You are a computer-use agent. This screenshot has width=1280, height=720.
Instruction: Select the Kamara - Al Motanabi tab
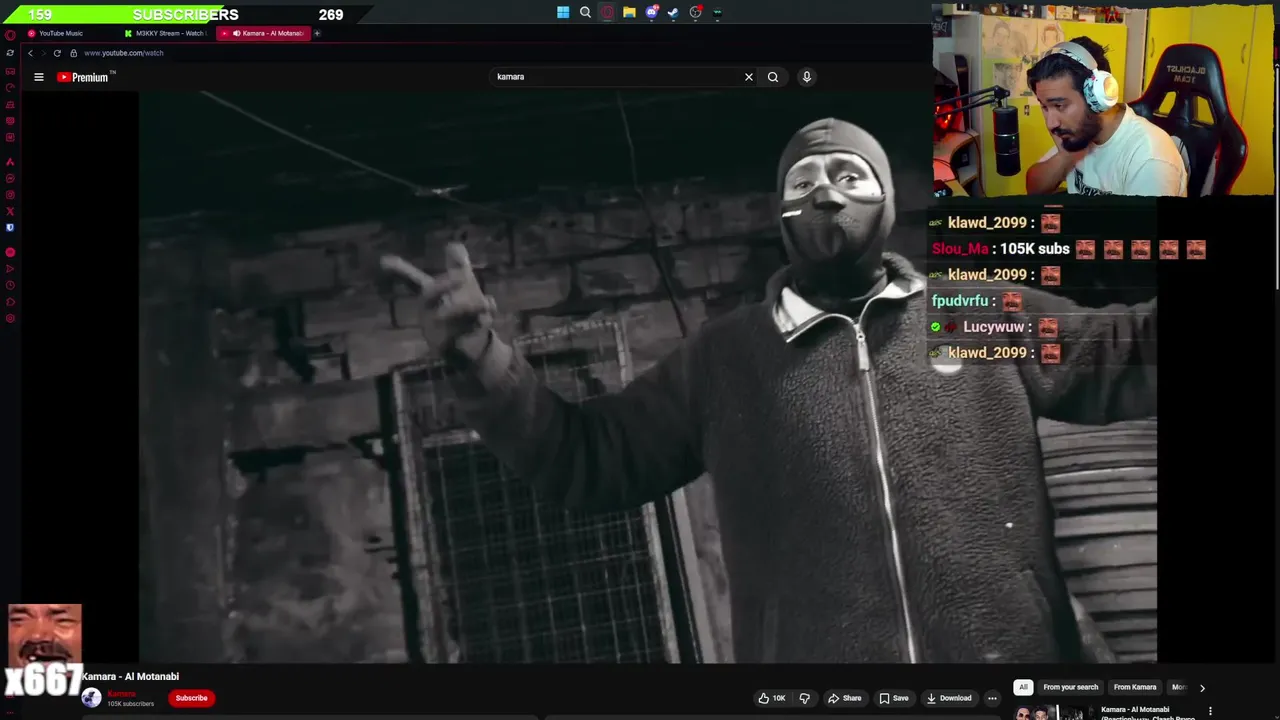point(266,33)
